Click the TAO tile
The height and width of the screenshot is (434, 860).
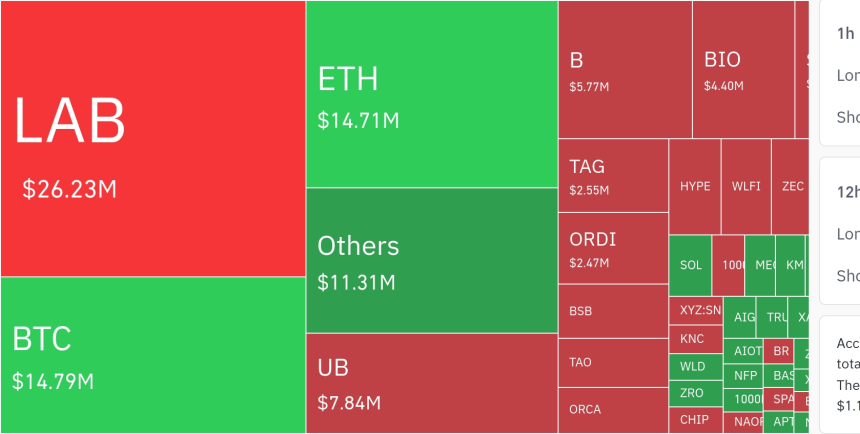pyautogui.click(x=614, y=363)
